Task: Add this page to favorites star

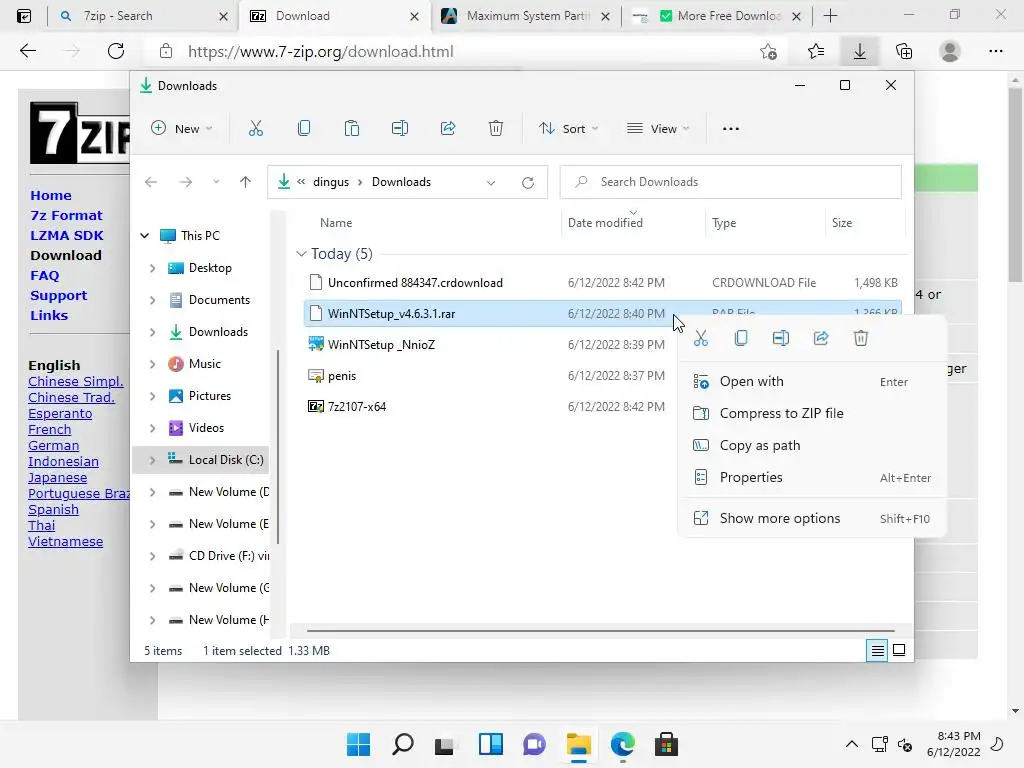Action: pyautogui.click(x=769, y=52)
